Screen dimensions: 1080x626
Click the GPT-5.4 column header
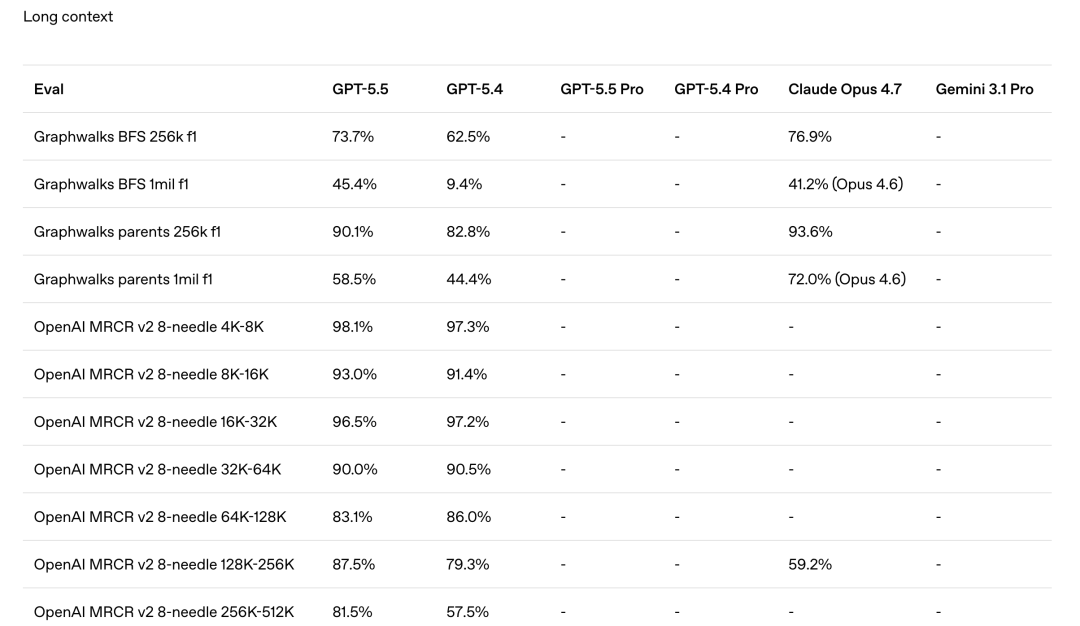point(474,89)
